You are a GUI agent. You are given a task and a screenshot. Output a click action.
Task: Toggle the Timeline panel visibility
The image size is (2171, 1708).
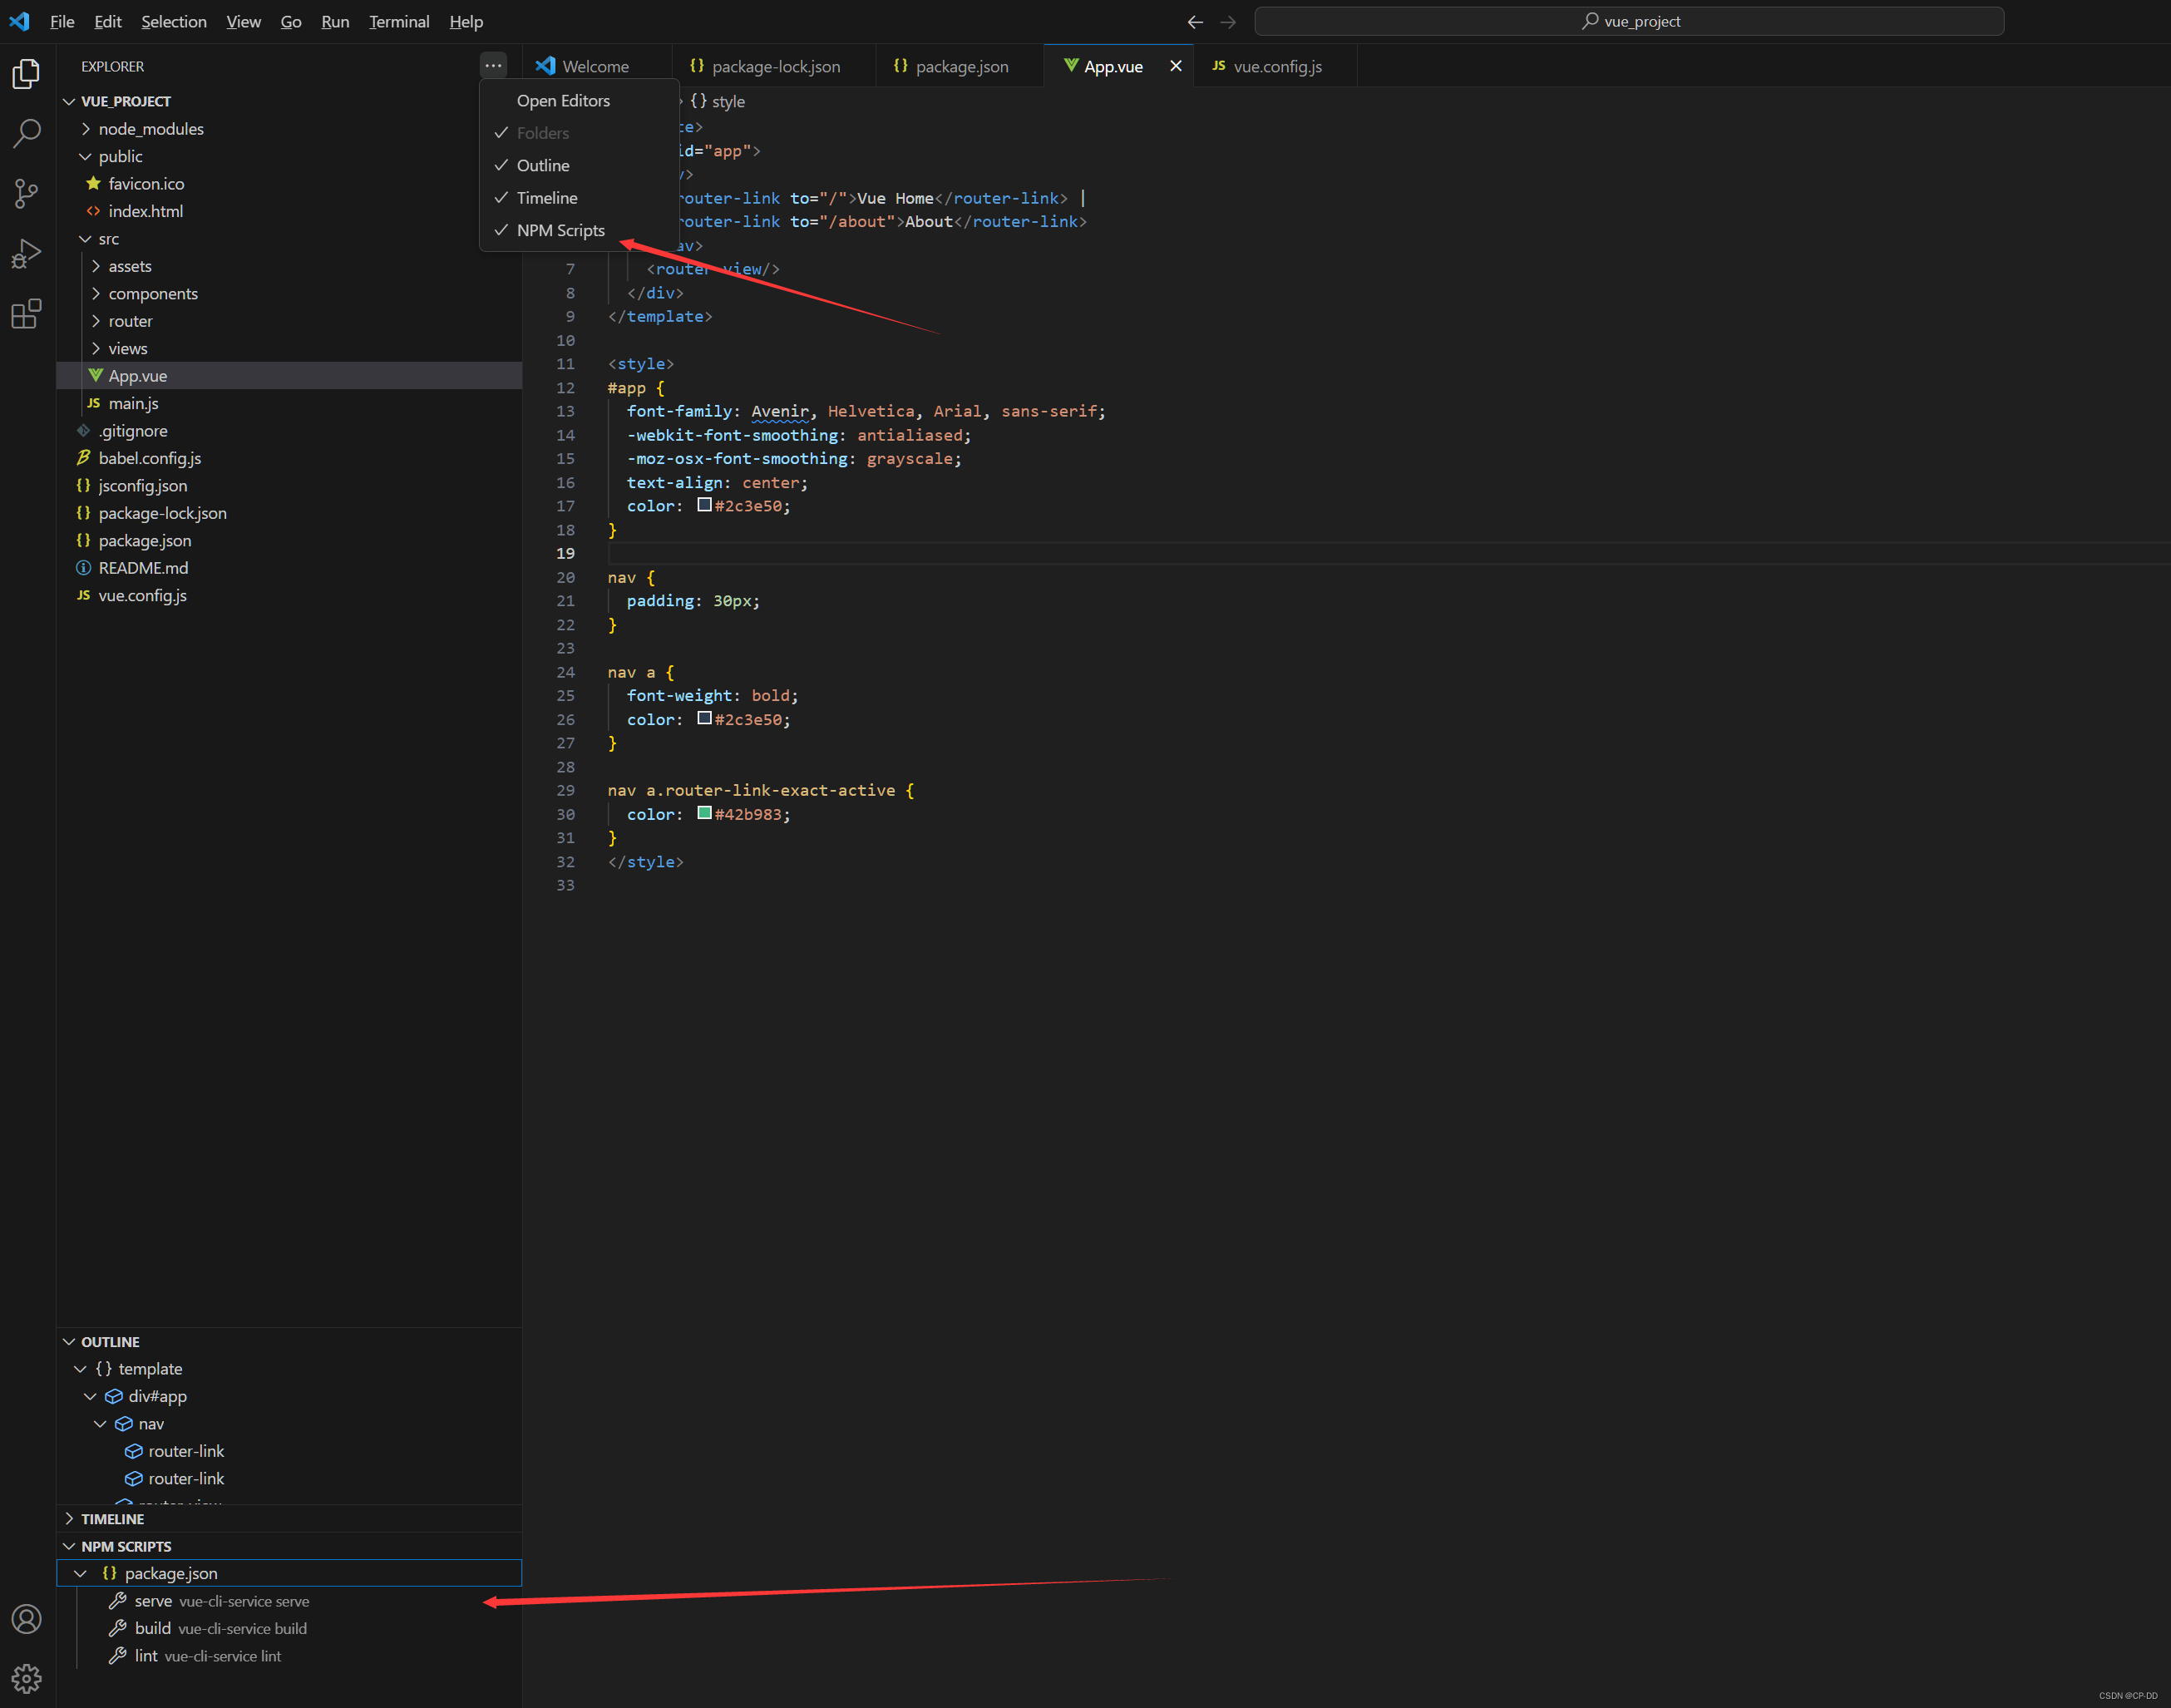(x=545, y=197)
